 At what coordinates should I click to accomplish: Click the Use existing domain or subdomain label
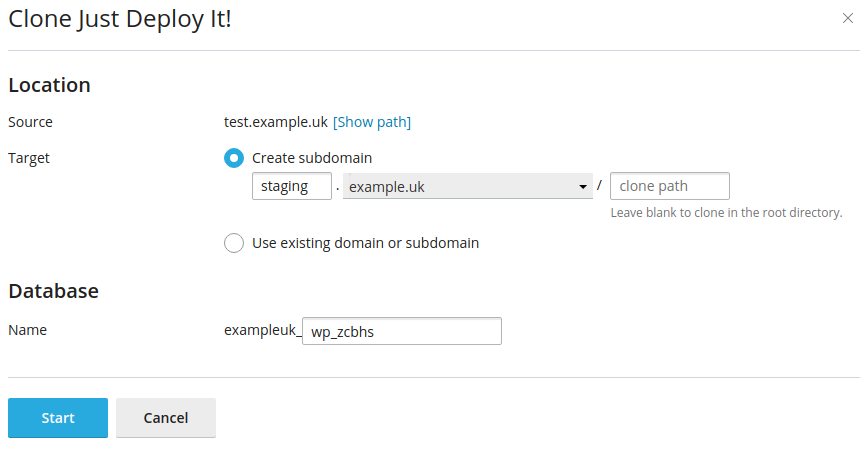coord(365,243)
